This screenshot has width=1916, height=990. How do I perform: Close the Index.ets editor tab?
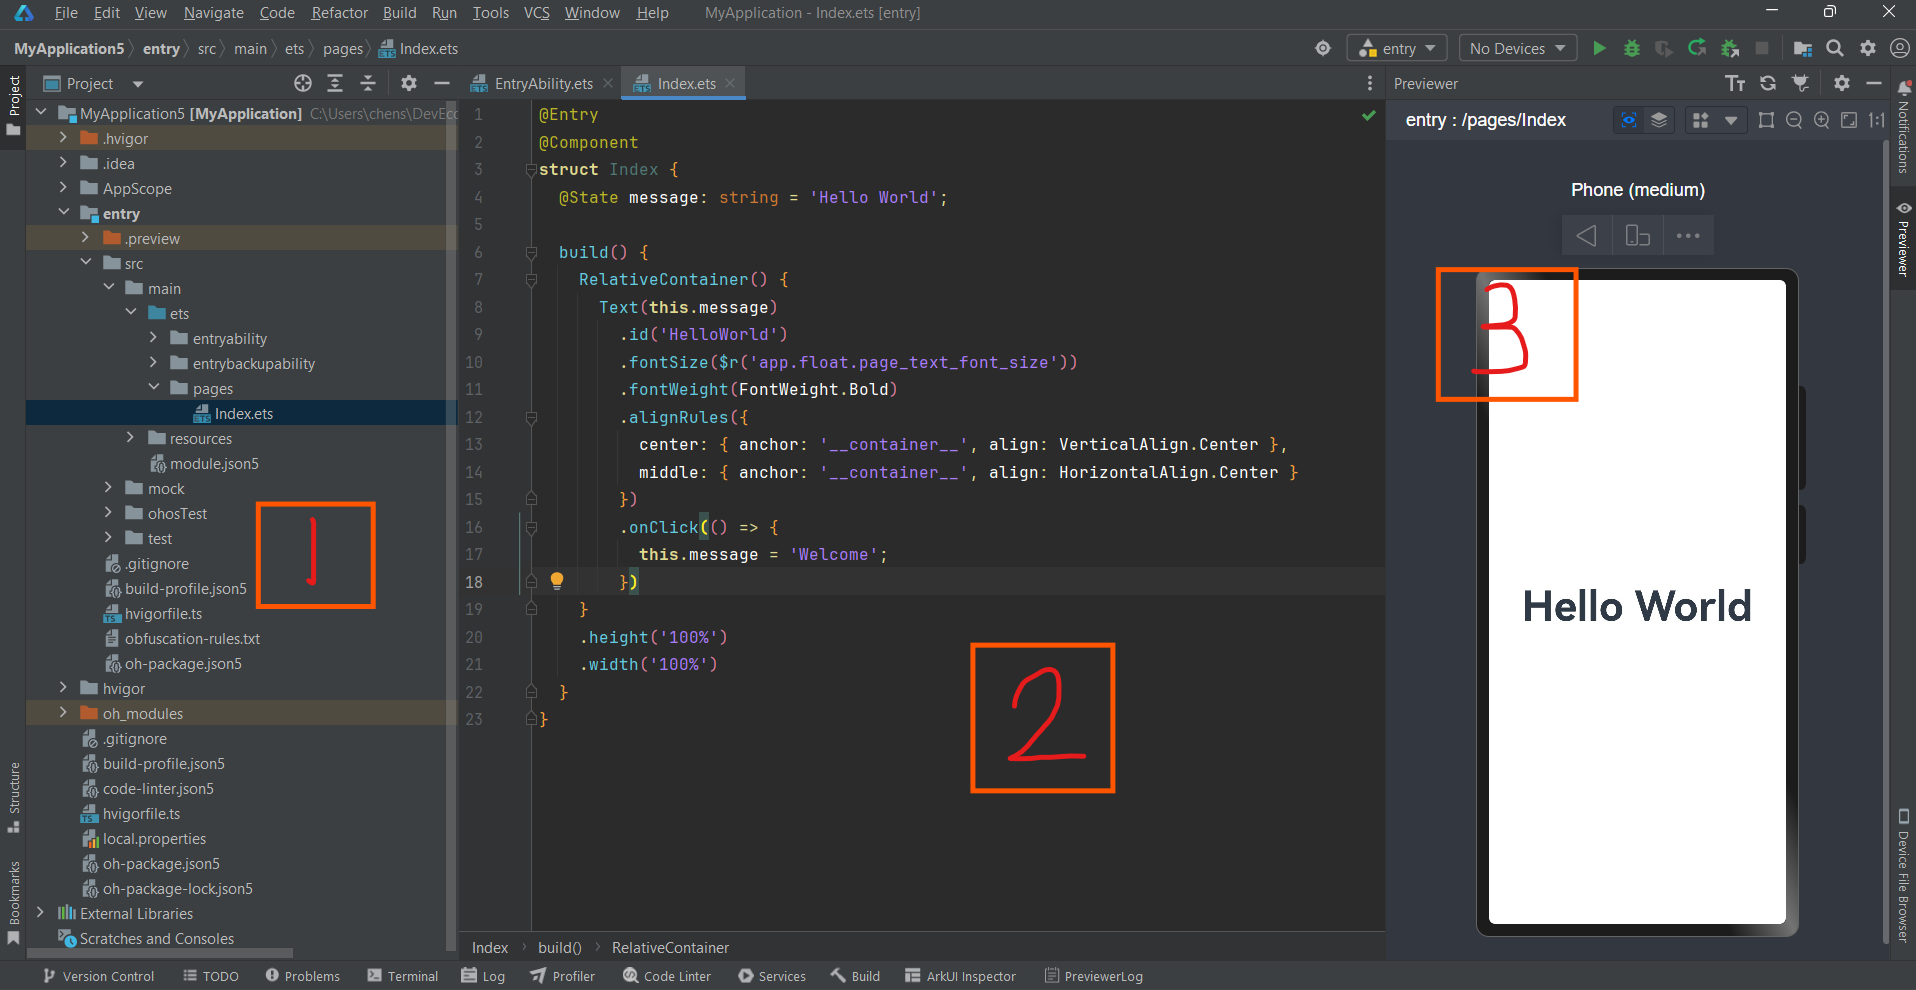point(730,83)
